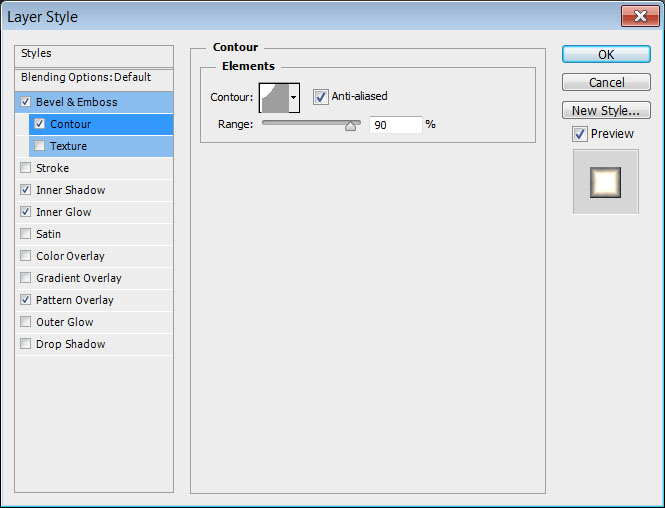The width and height of the screenshot is (665, 508).
Task: Open the contour curve thumbnail editor
Action: click(274, 98)
